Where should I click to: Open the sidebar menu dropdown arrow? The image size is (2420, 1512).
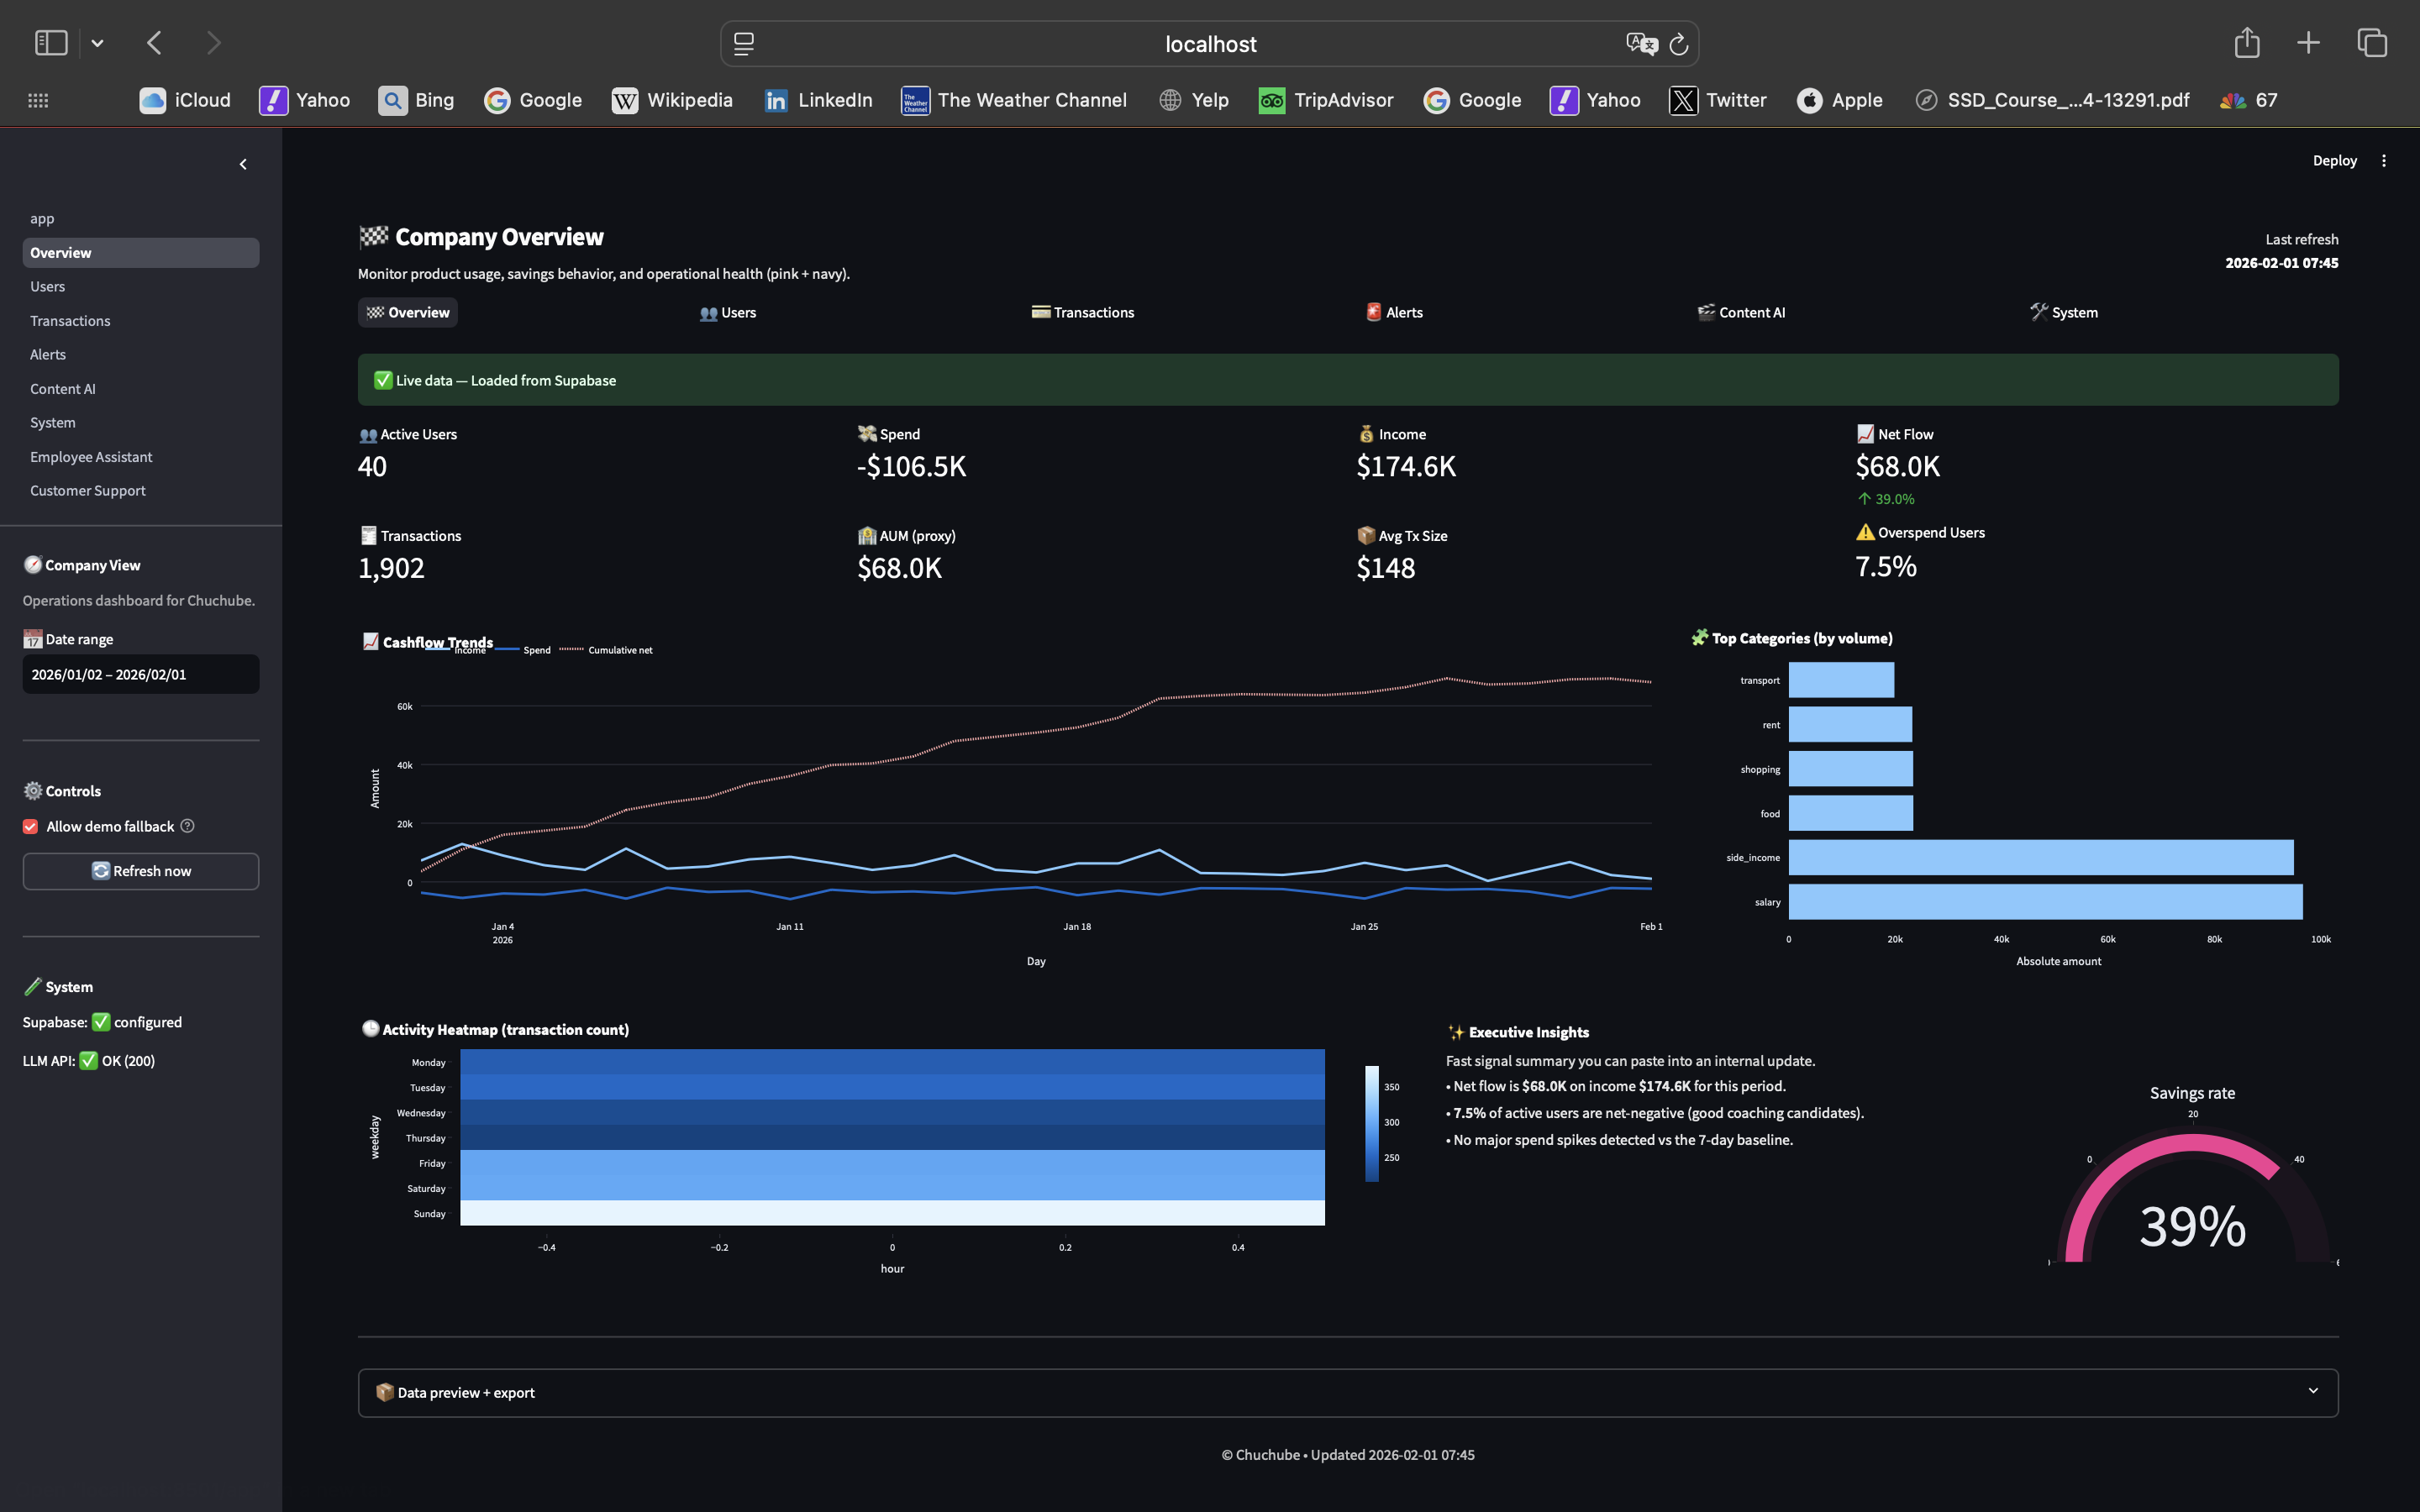pos(97,43)
